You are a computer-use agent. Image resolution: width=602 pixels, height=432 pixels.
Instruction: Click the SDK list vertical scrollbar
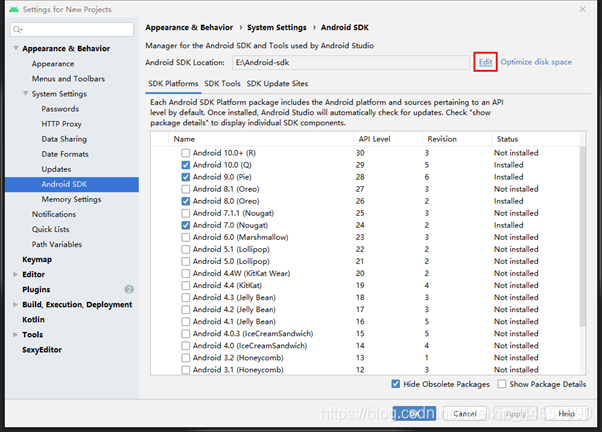(x=582, y=236)
